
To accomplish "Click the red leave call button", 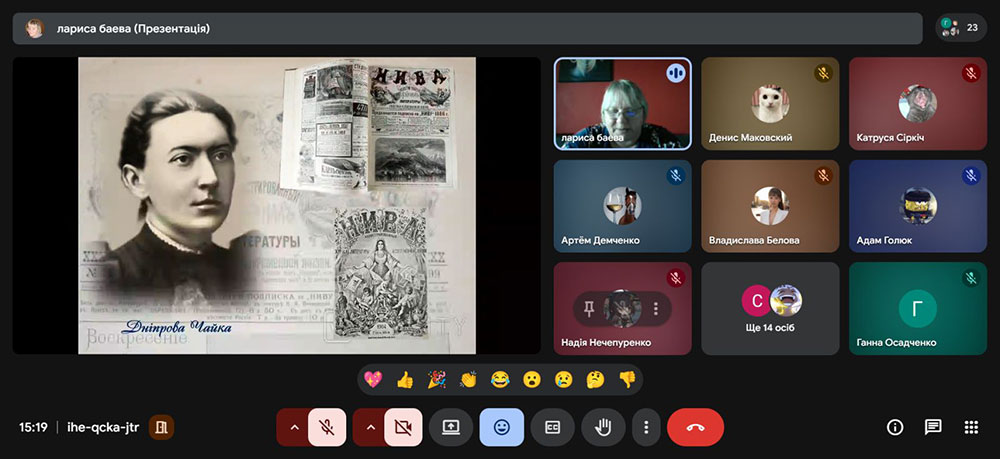I will [695, 427].
